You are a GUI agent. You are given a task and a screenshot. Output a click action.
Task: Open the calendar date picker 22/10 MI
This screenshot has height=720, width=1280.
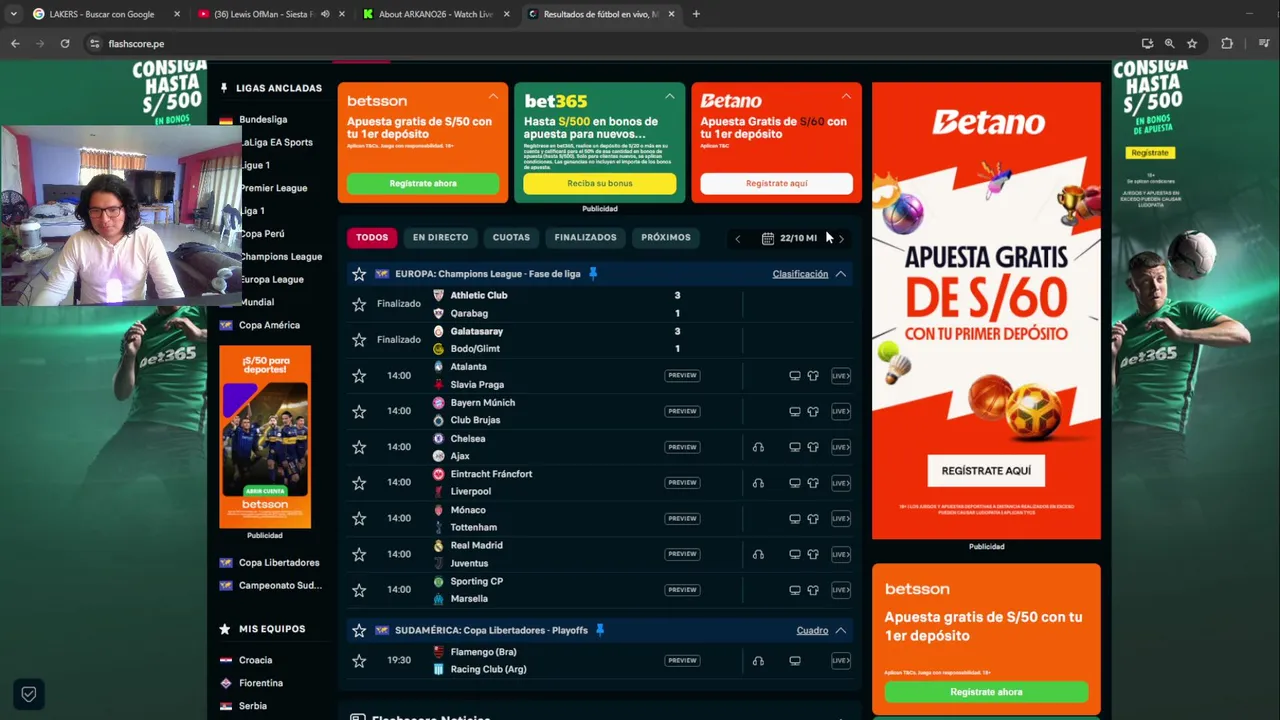pyautogui.click(x=790, y=238)
